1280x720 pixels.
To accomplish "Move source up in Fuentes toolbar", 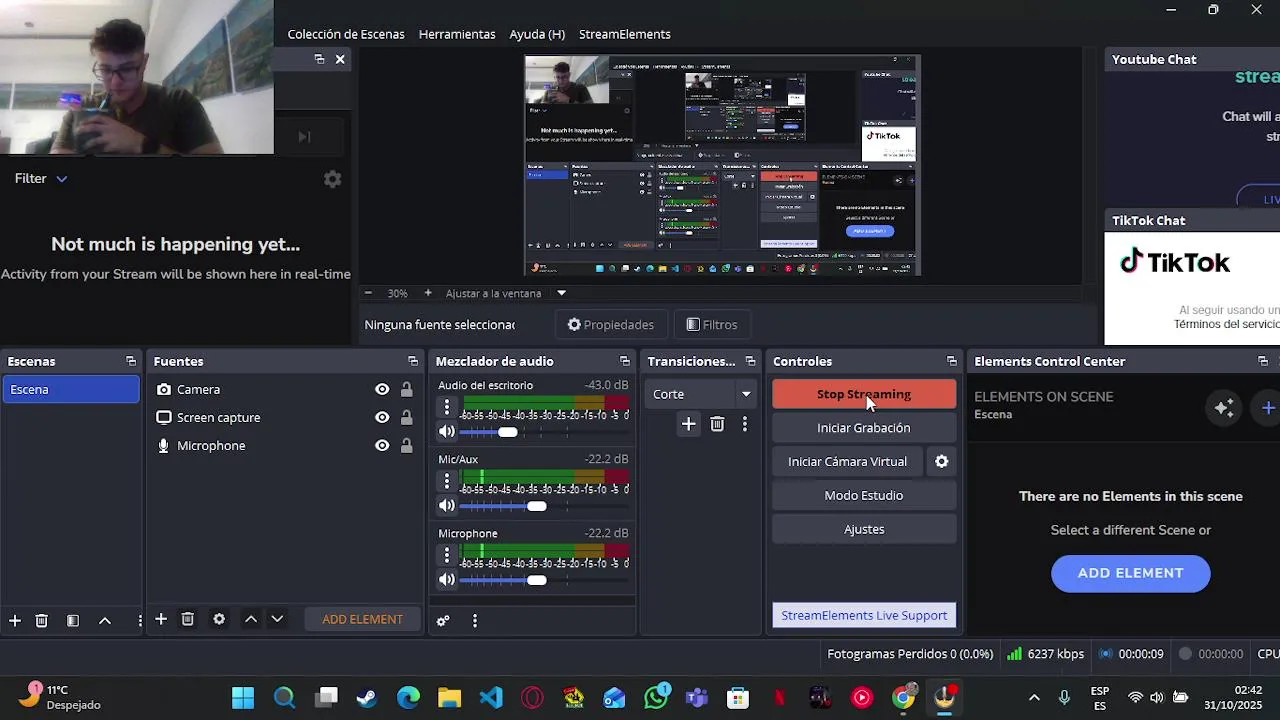I will (x=251, y=620).
